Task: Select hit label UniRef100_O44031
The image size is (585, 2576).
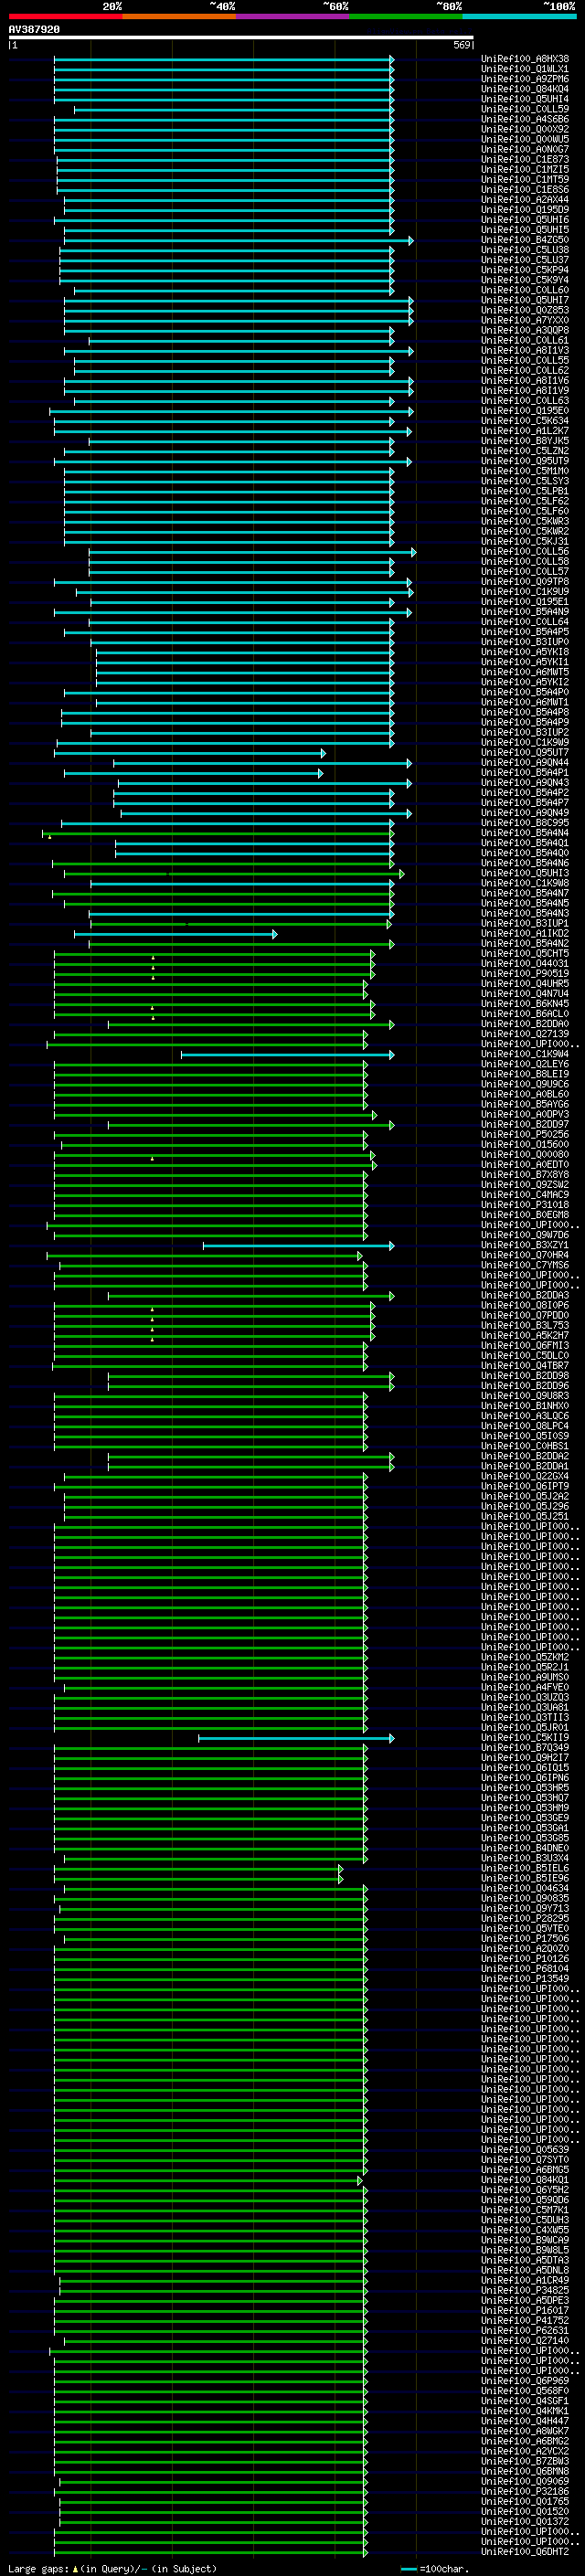Action: (x=525, y=964)
